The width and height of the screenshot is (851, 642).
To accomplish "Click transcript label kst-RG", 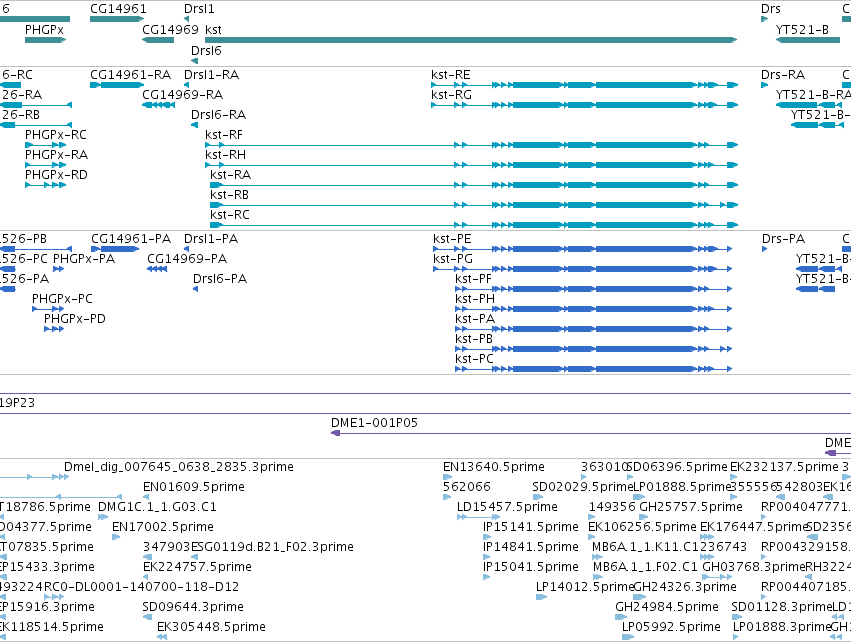I will point(451,94).
